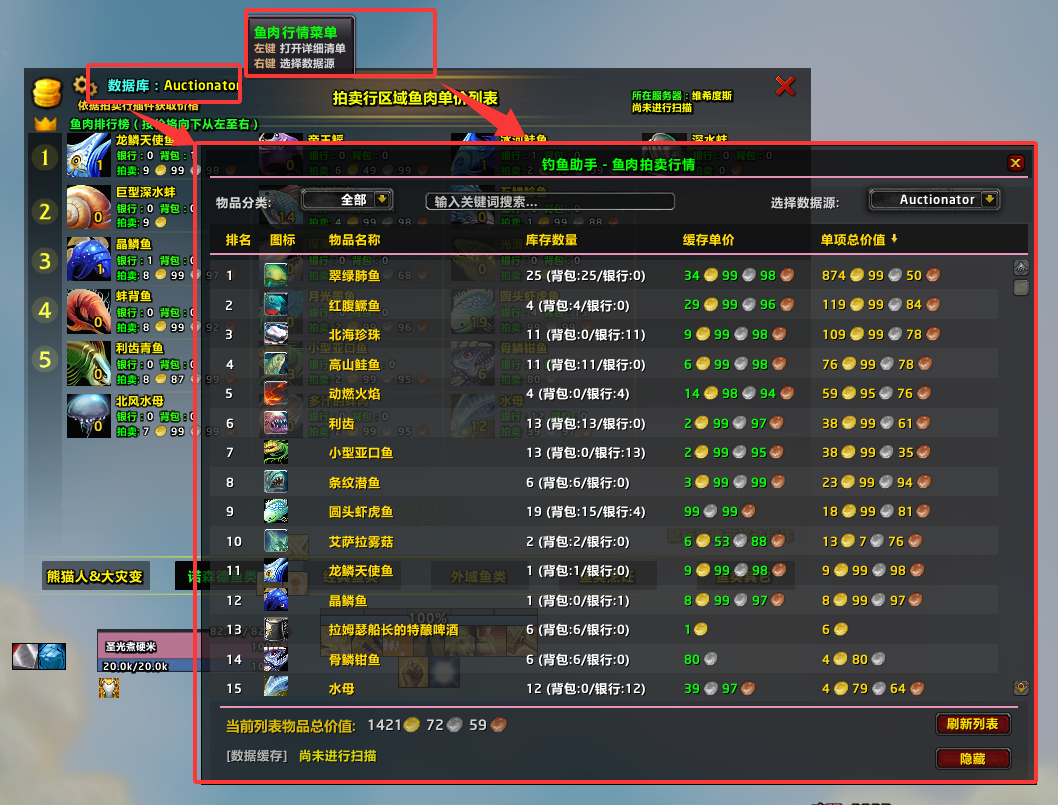1058x805 pixels.
Task: Click the 高山鲑鱼 fish icon
Action: pyautogui.click(x=275, y=364)
